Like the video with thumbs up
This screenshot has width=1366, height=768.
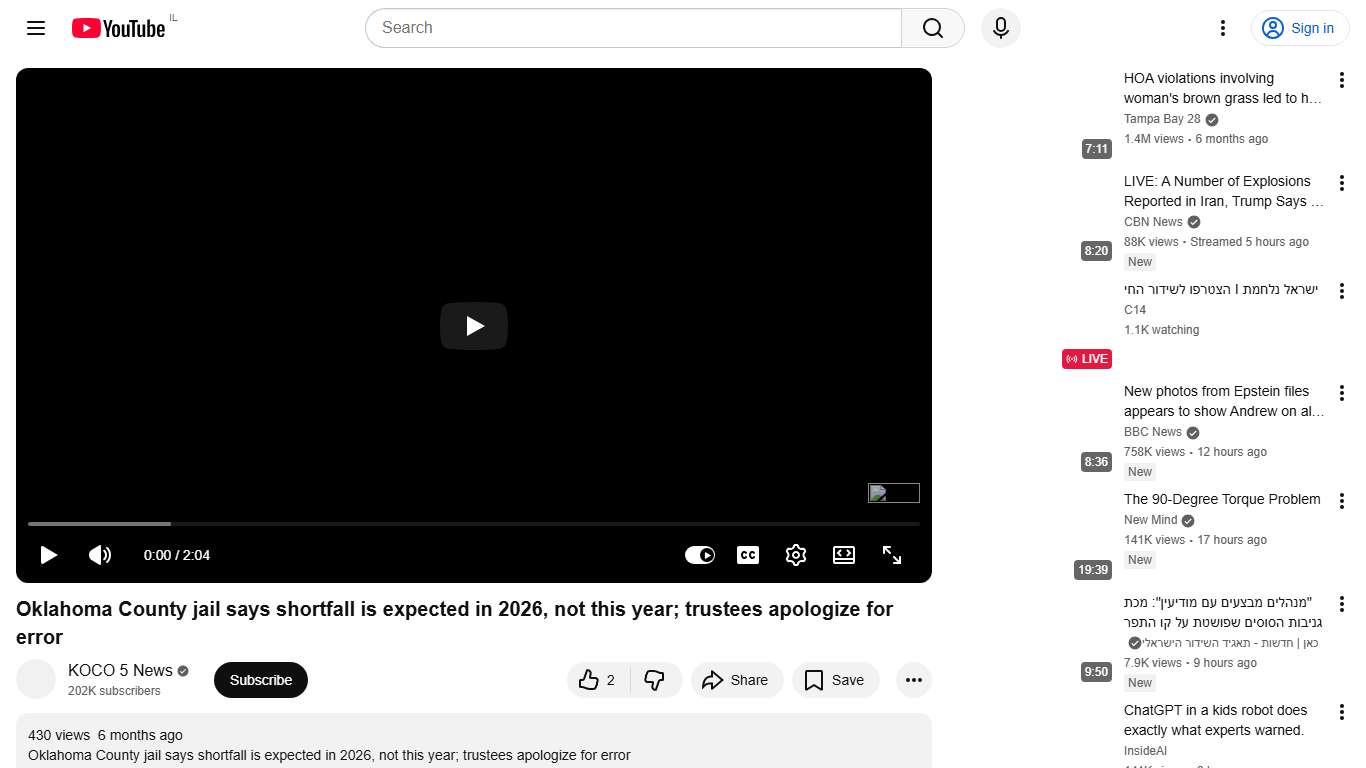599,680
